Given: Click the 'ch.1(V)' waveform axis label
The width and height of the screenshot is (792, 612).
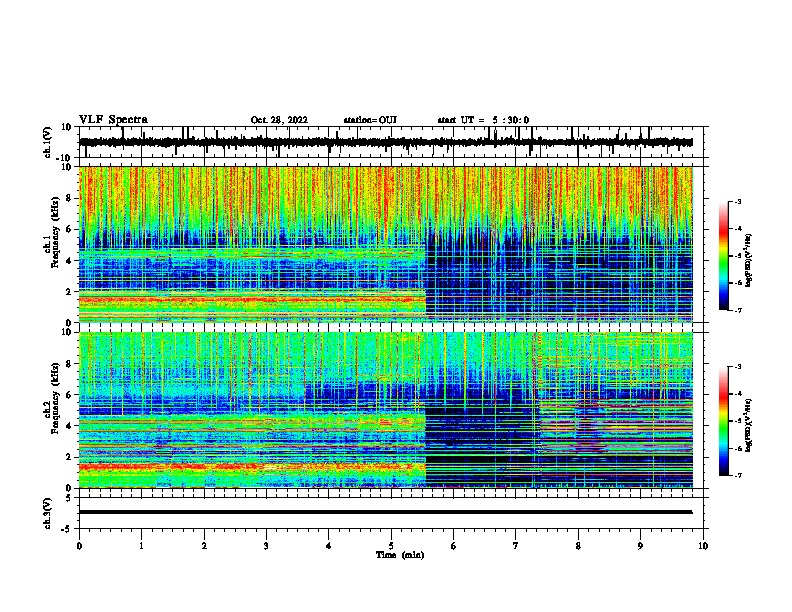Looking at the screenshot, I should (x=47, y=142).
